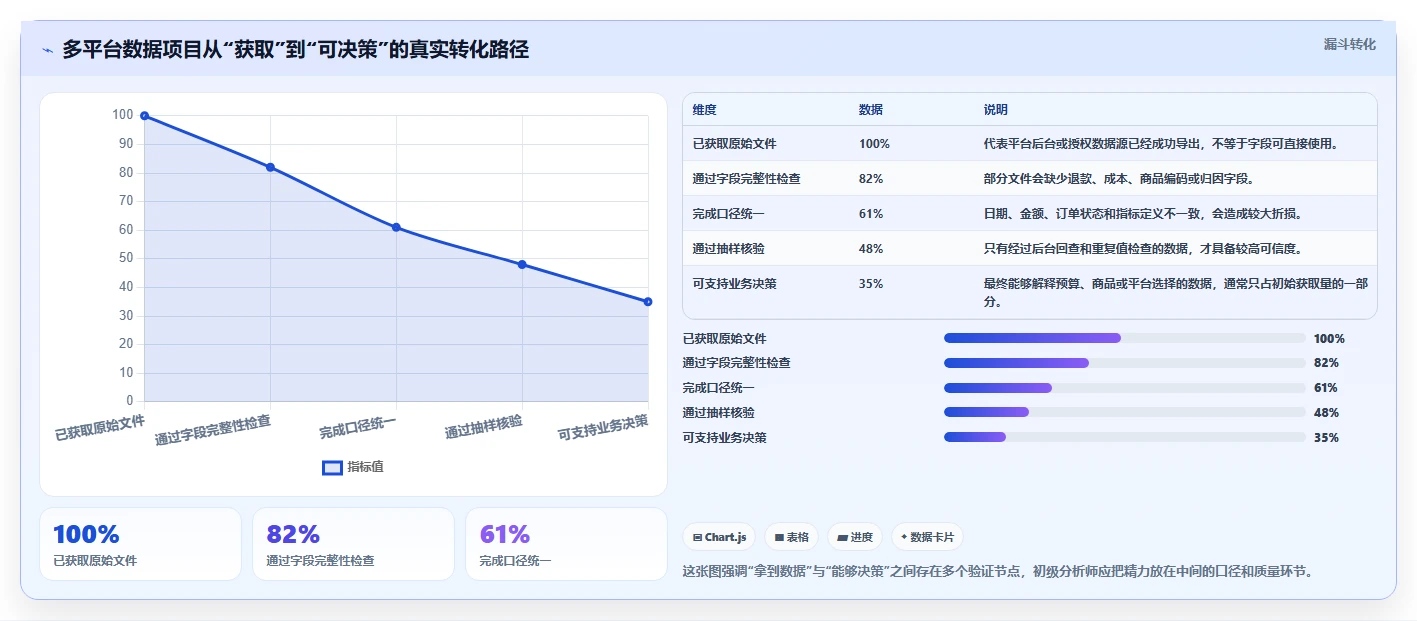Click the Chart.js chip
The image size is (1417, 621).
[x=719, y=537]
